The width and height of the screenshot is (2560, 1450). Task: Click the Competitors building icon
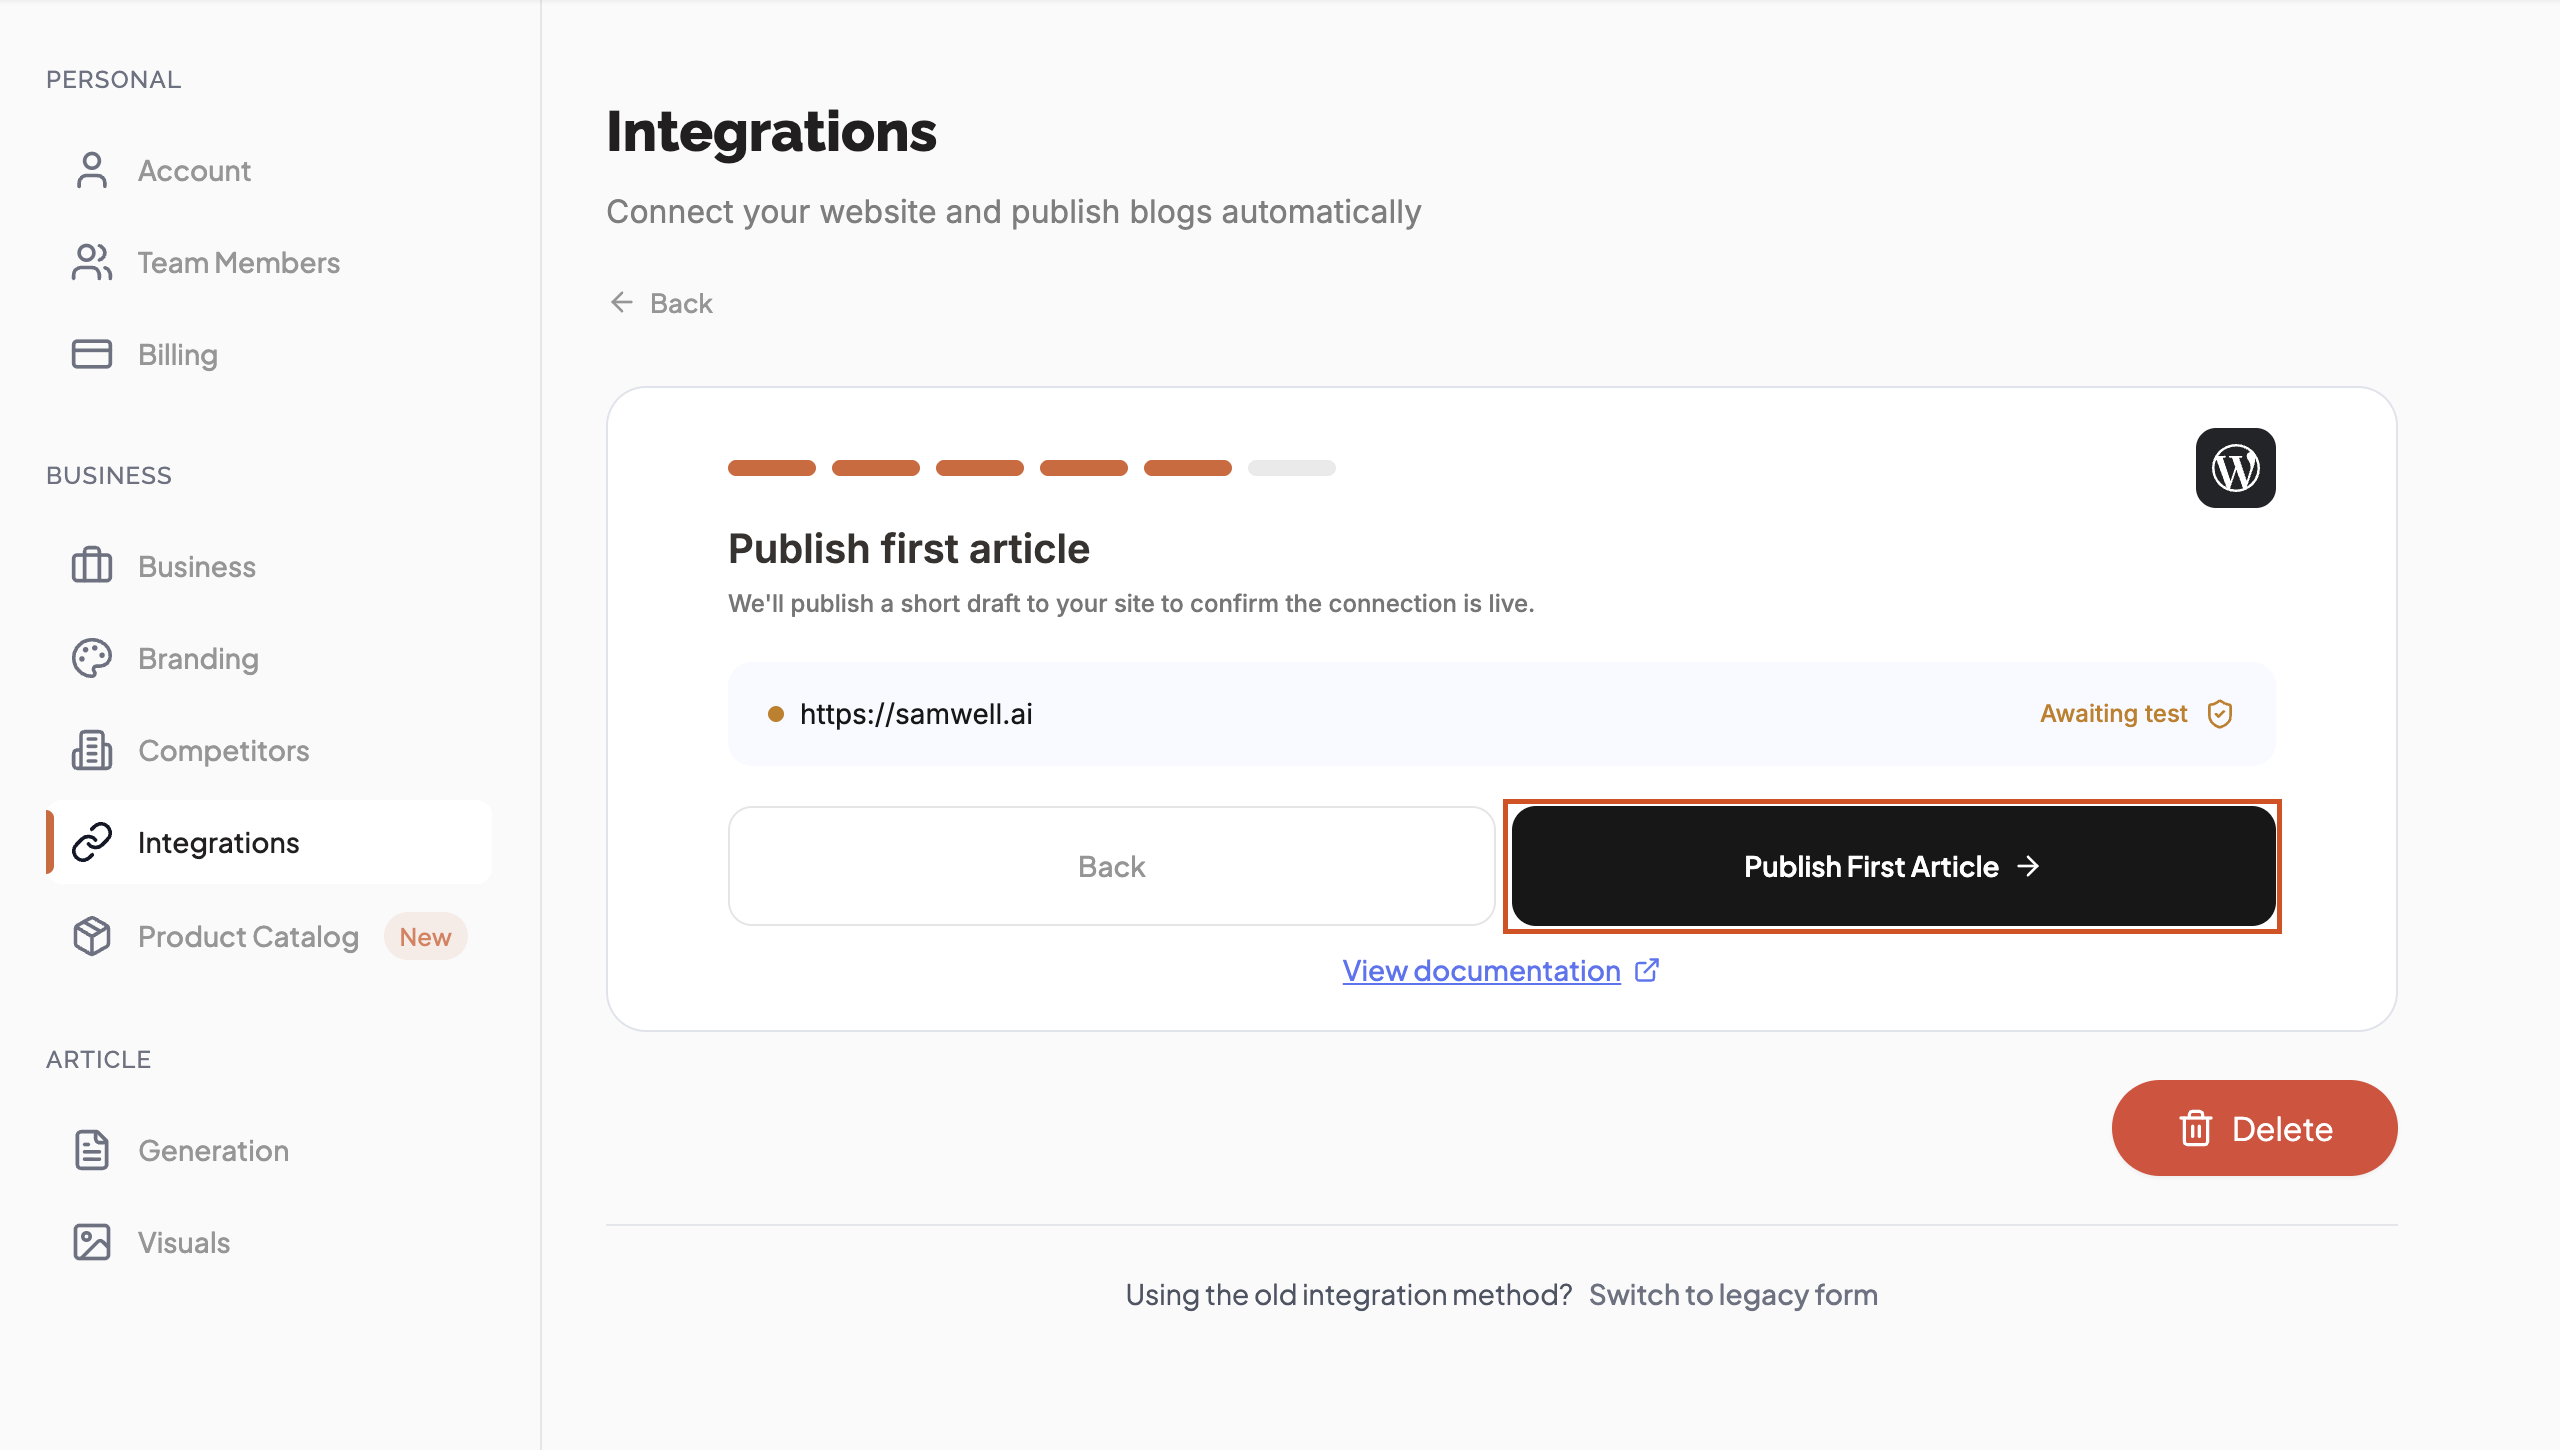point(92,750)
